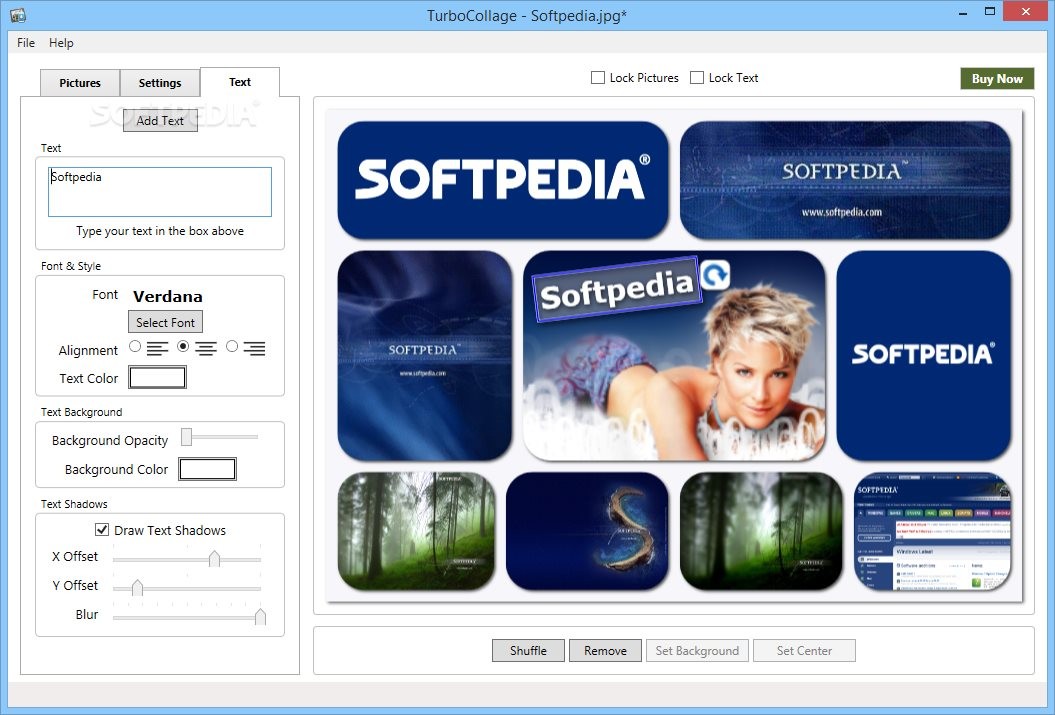Switch to the Settings tab
Screen dimensions: 1055x715
coord(160,83)
